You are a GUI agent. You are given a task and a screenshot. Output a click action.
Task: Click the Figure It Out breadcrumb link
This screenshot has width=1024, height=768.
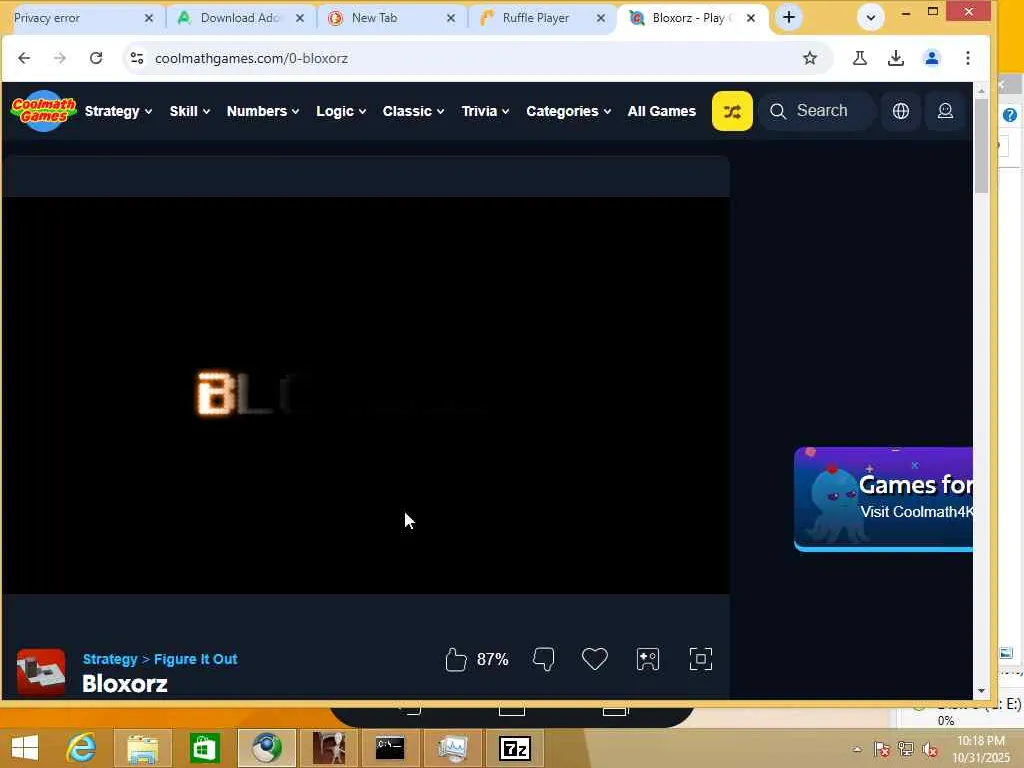[x=195, y=659]
